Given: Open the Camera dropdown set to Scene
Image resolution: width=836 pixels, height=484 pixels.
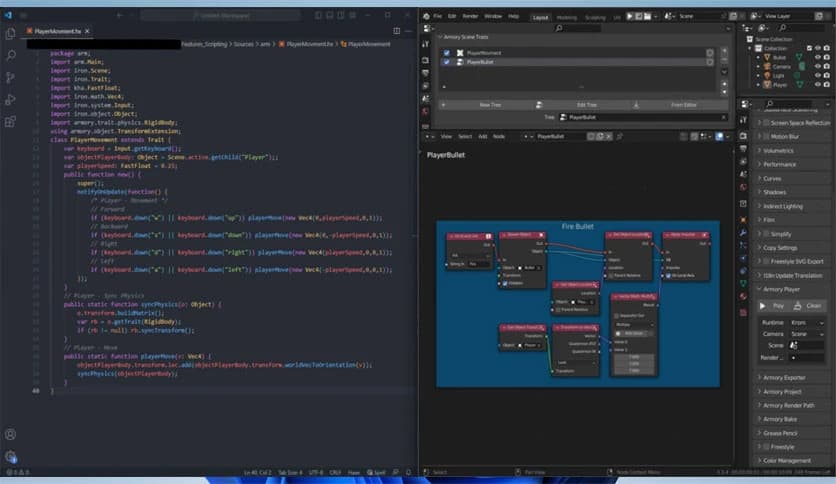Looking at the screenshot, I should point(807,334).
